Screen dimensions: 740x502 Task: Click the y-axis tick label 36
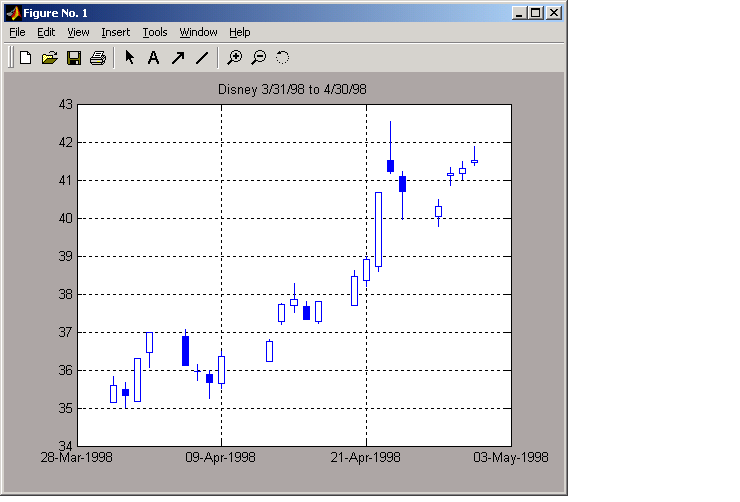pos(66,370)
